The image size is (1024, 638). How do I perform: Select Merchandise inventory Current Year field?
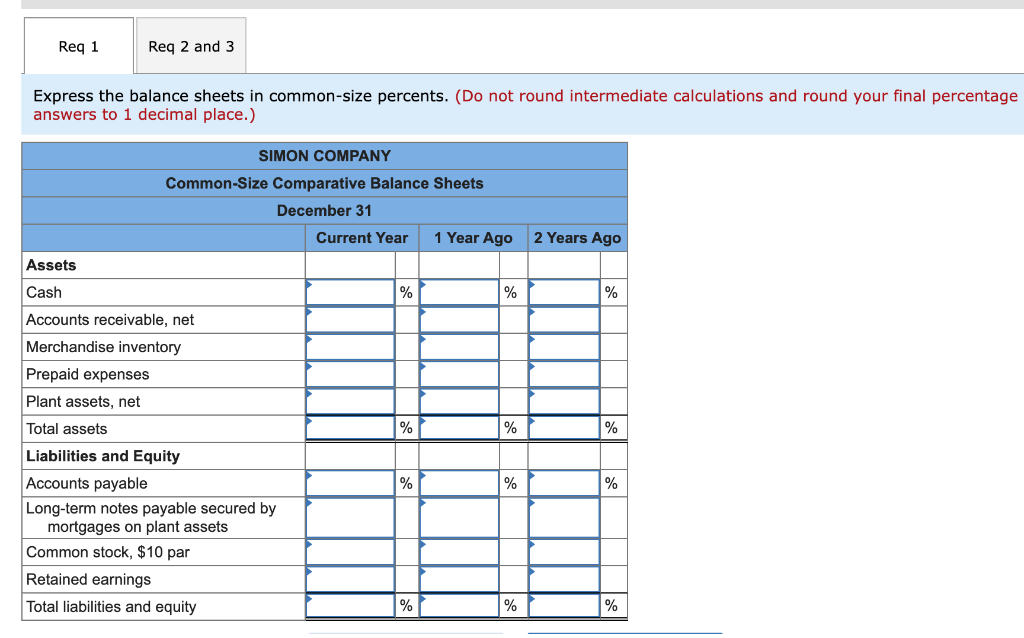point(350,347)
